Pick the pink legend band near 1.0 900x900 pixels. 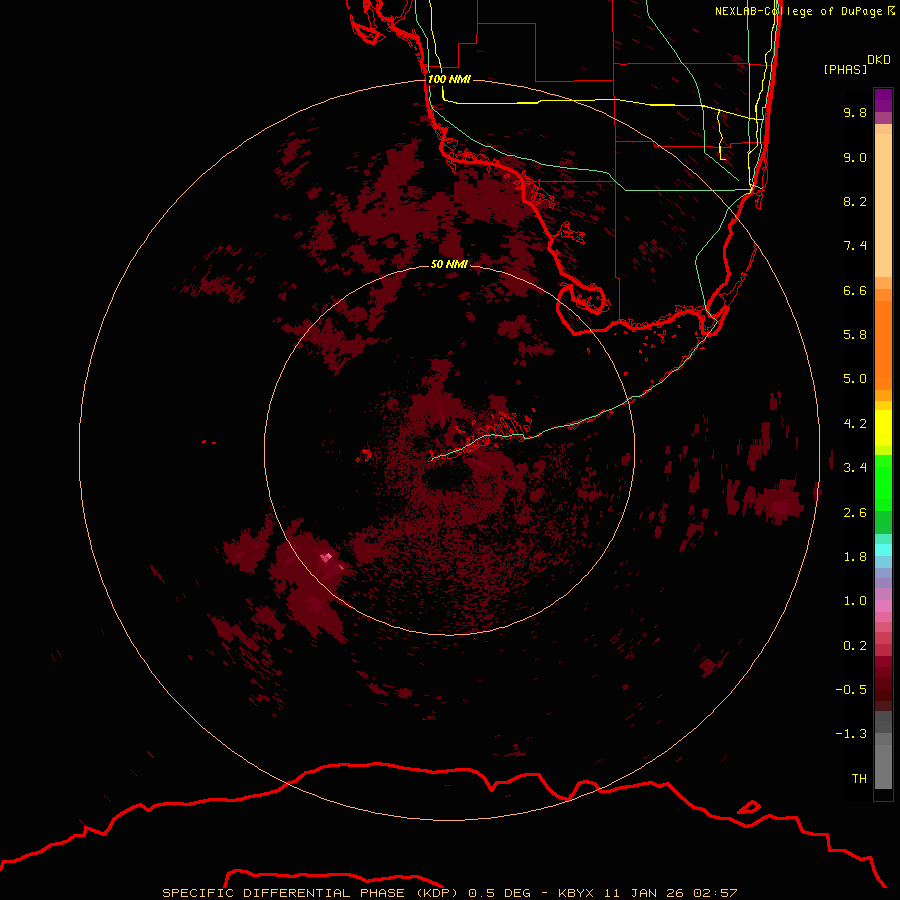pos(883,606)
